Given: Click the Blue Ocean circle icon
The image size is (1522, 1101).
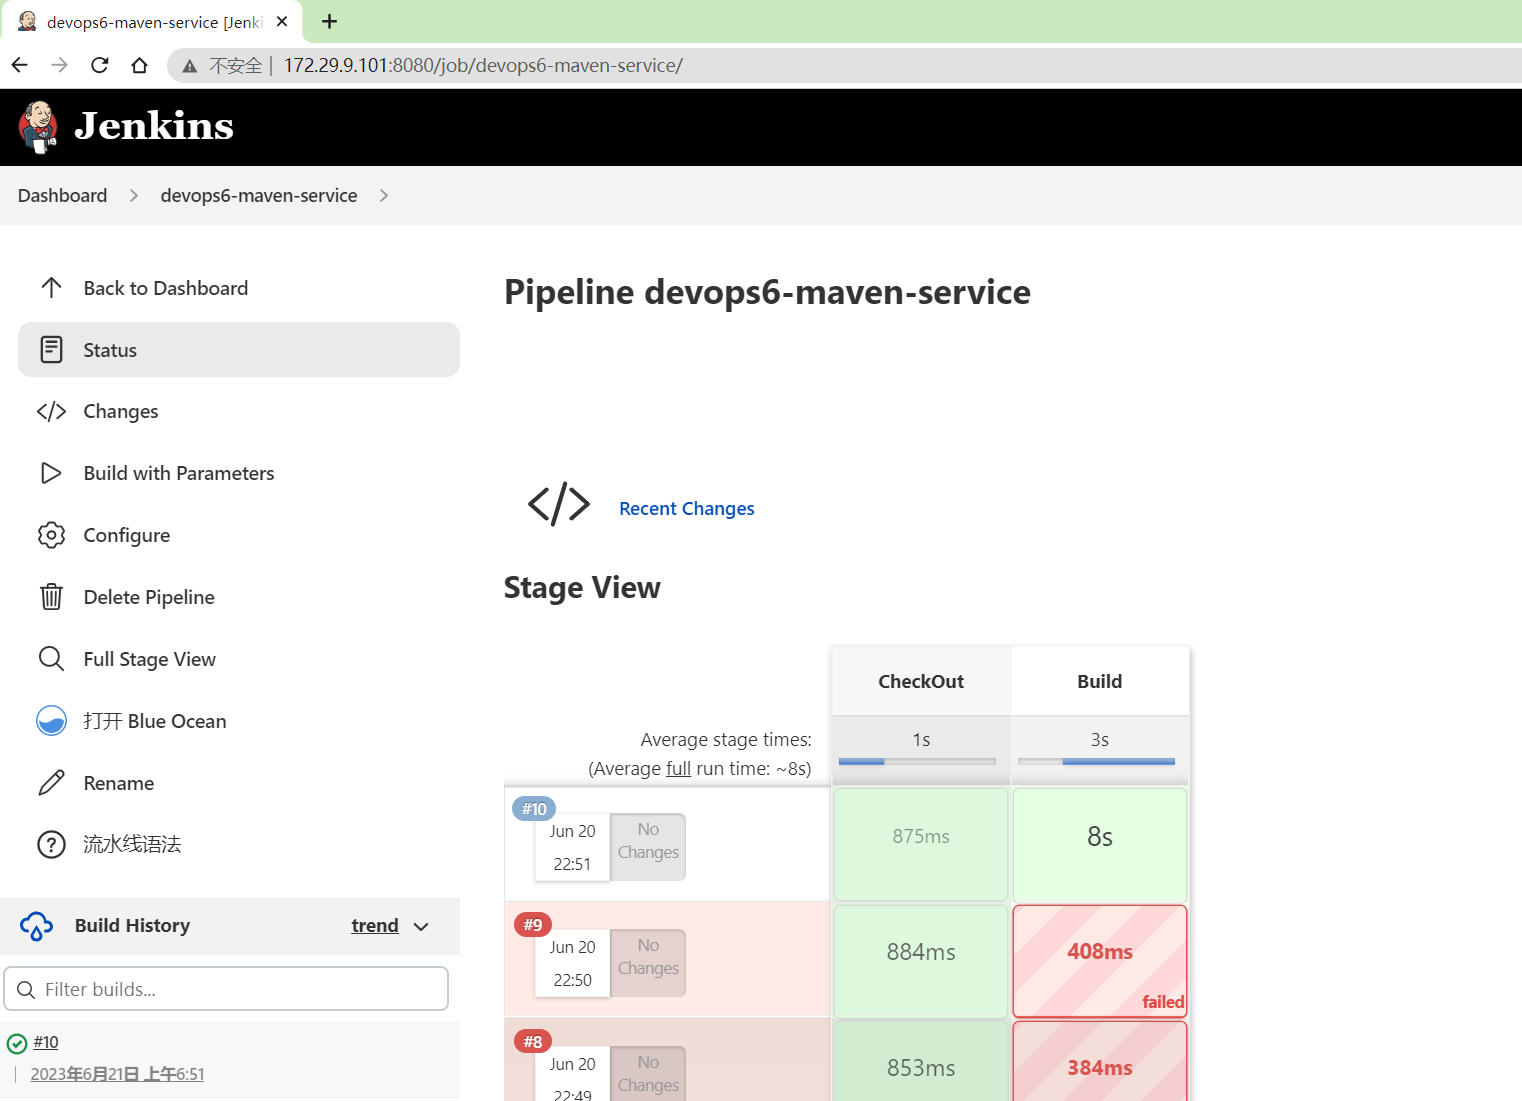Looking at the screenshot, I should [51, 721].
